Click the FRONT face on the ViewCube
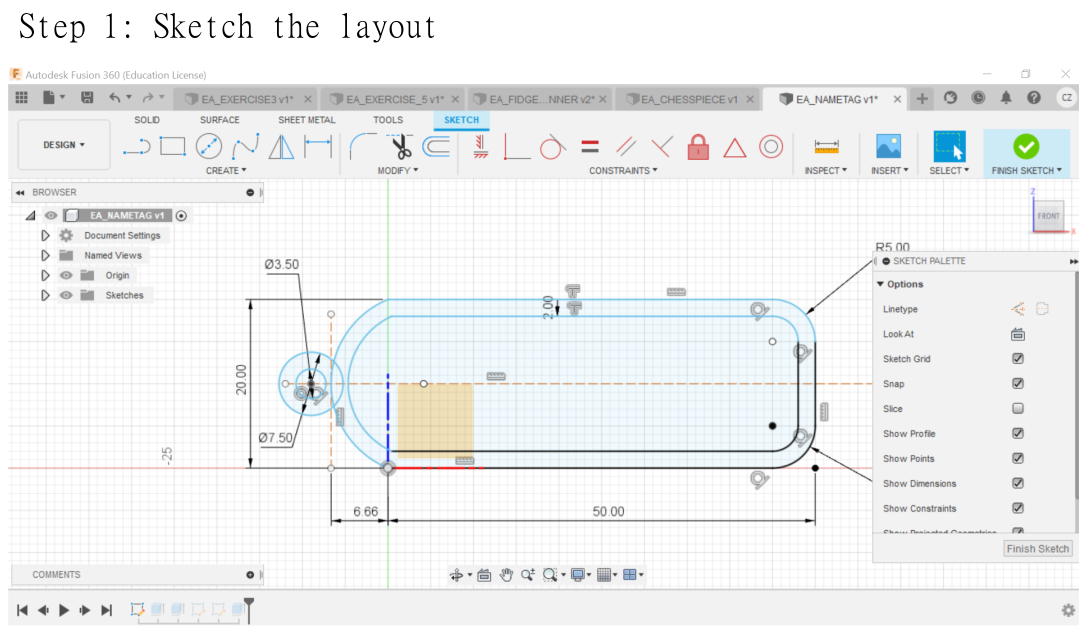This screenshot has height=634, width=1091. click(1049, 215)
